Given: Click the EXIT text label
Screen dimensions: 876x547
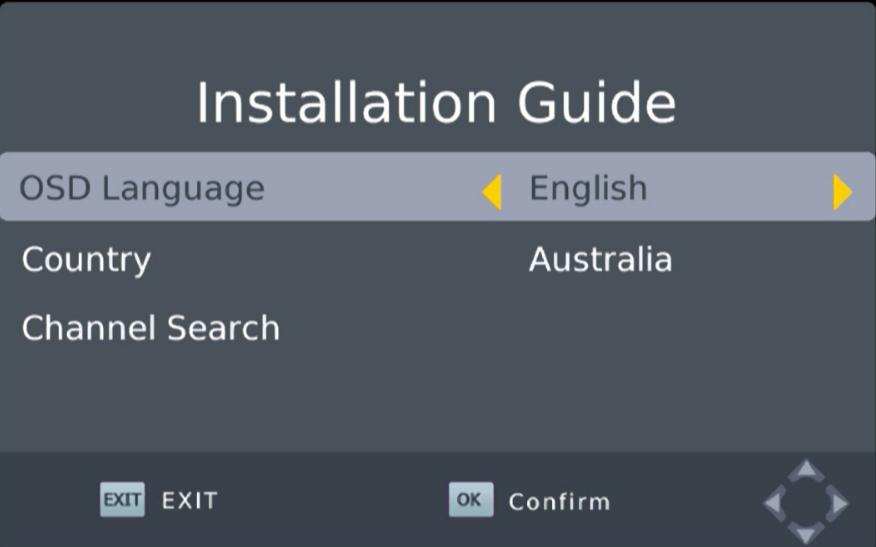Looking at the screenshot, I should click(x=190, y=501).
